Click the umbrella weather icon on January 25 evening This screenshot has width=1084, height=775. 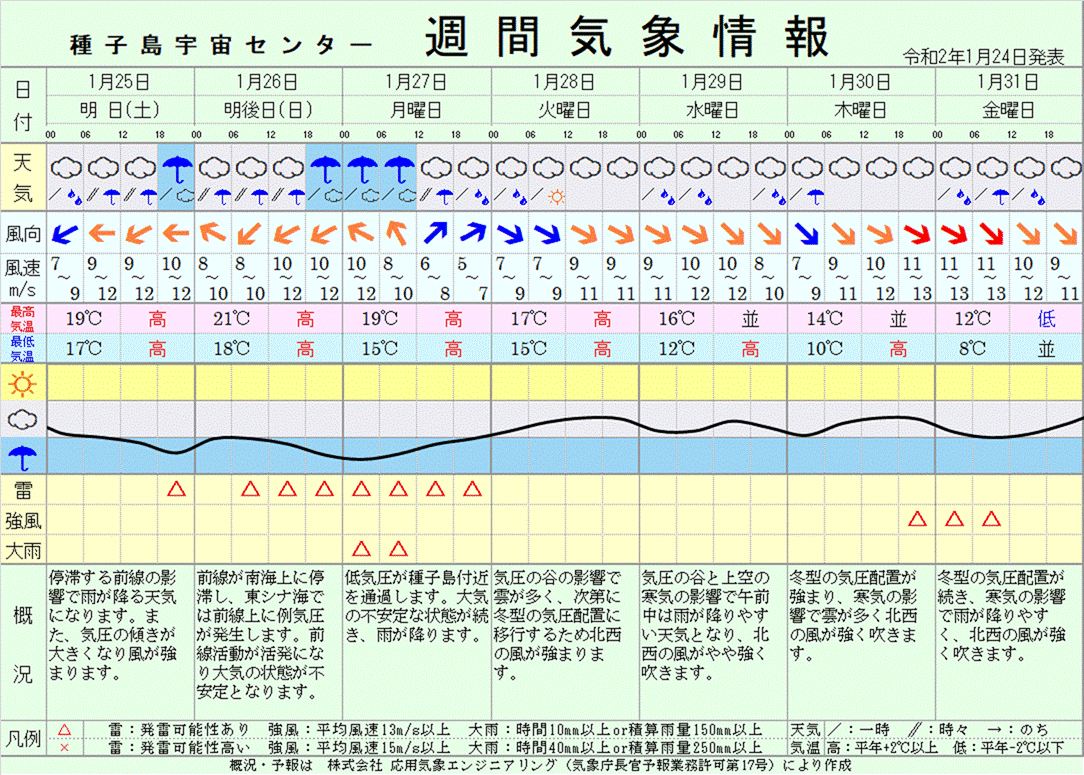pos(176,169)
